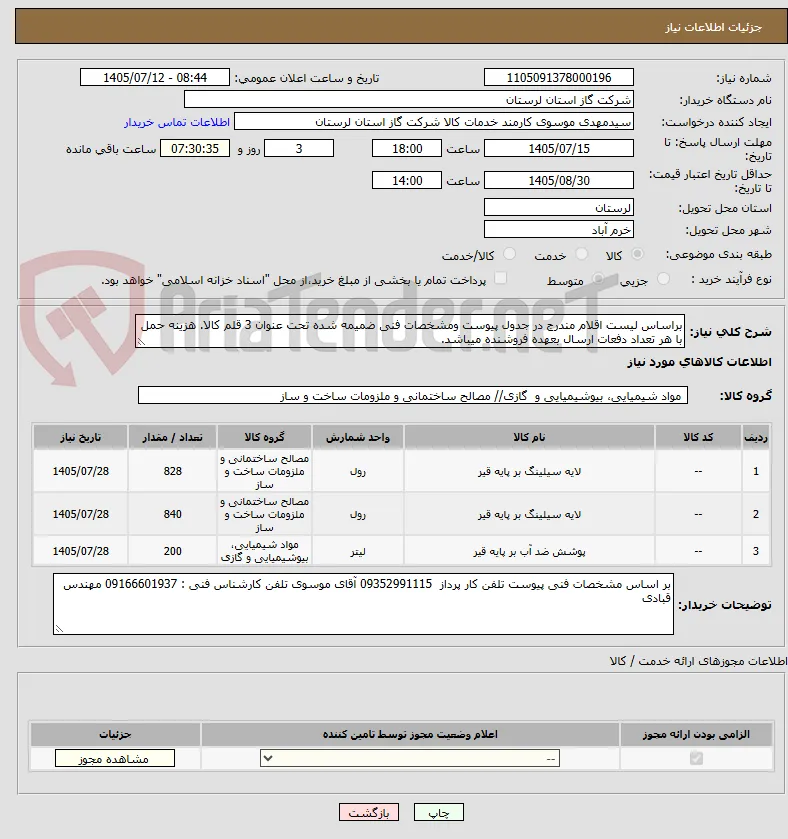Select the کالا radio button
The width and height of the screenshot is (788, 839).
point(637,254)
